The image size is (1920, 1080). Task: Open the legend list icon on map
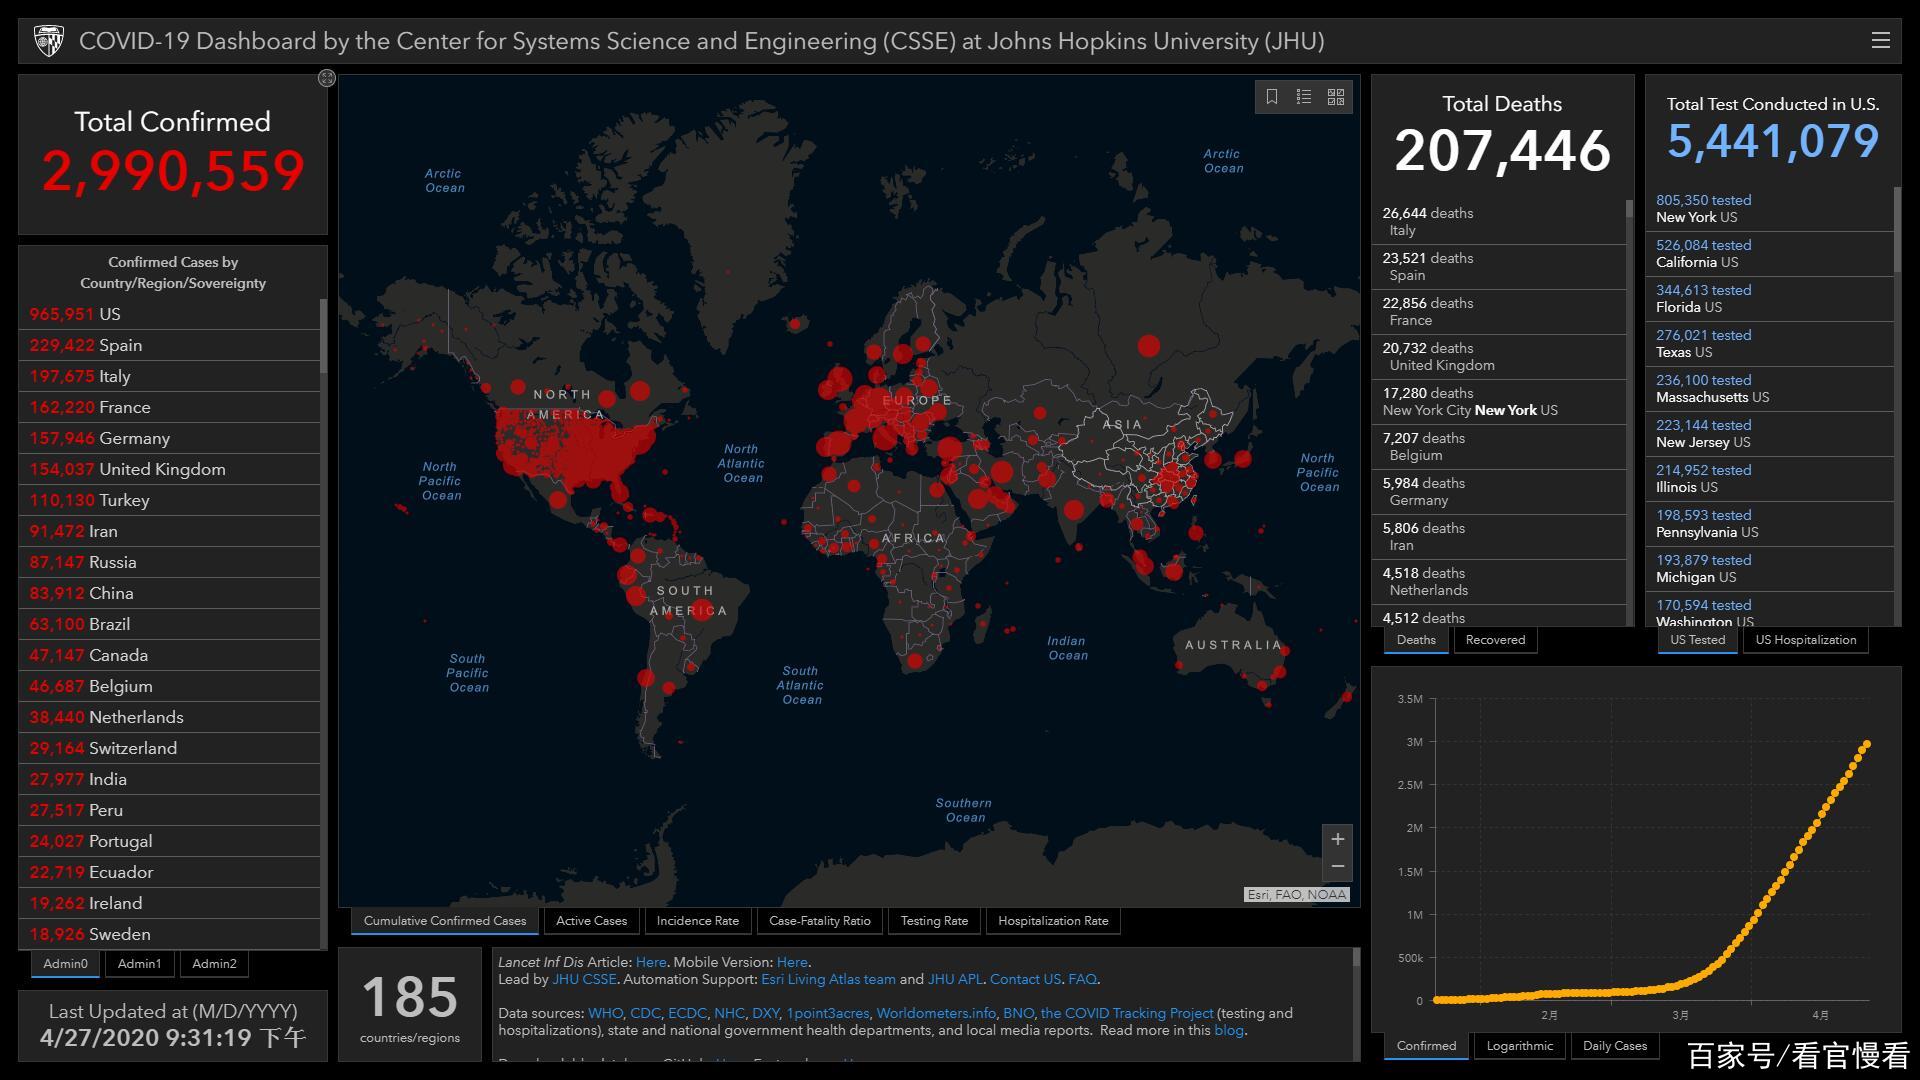click(1304, 97)
